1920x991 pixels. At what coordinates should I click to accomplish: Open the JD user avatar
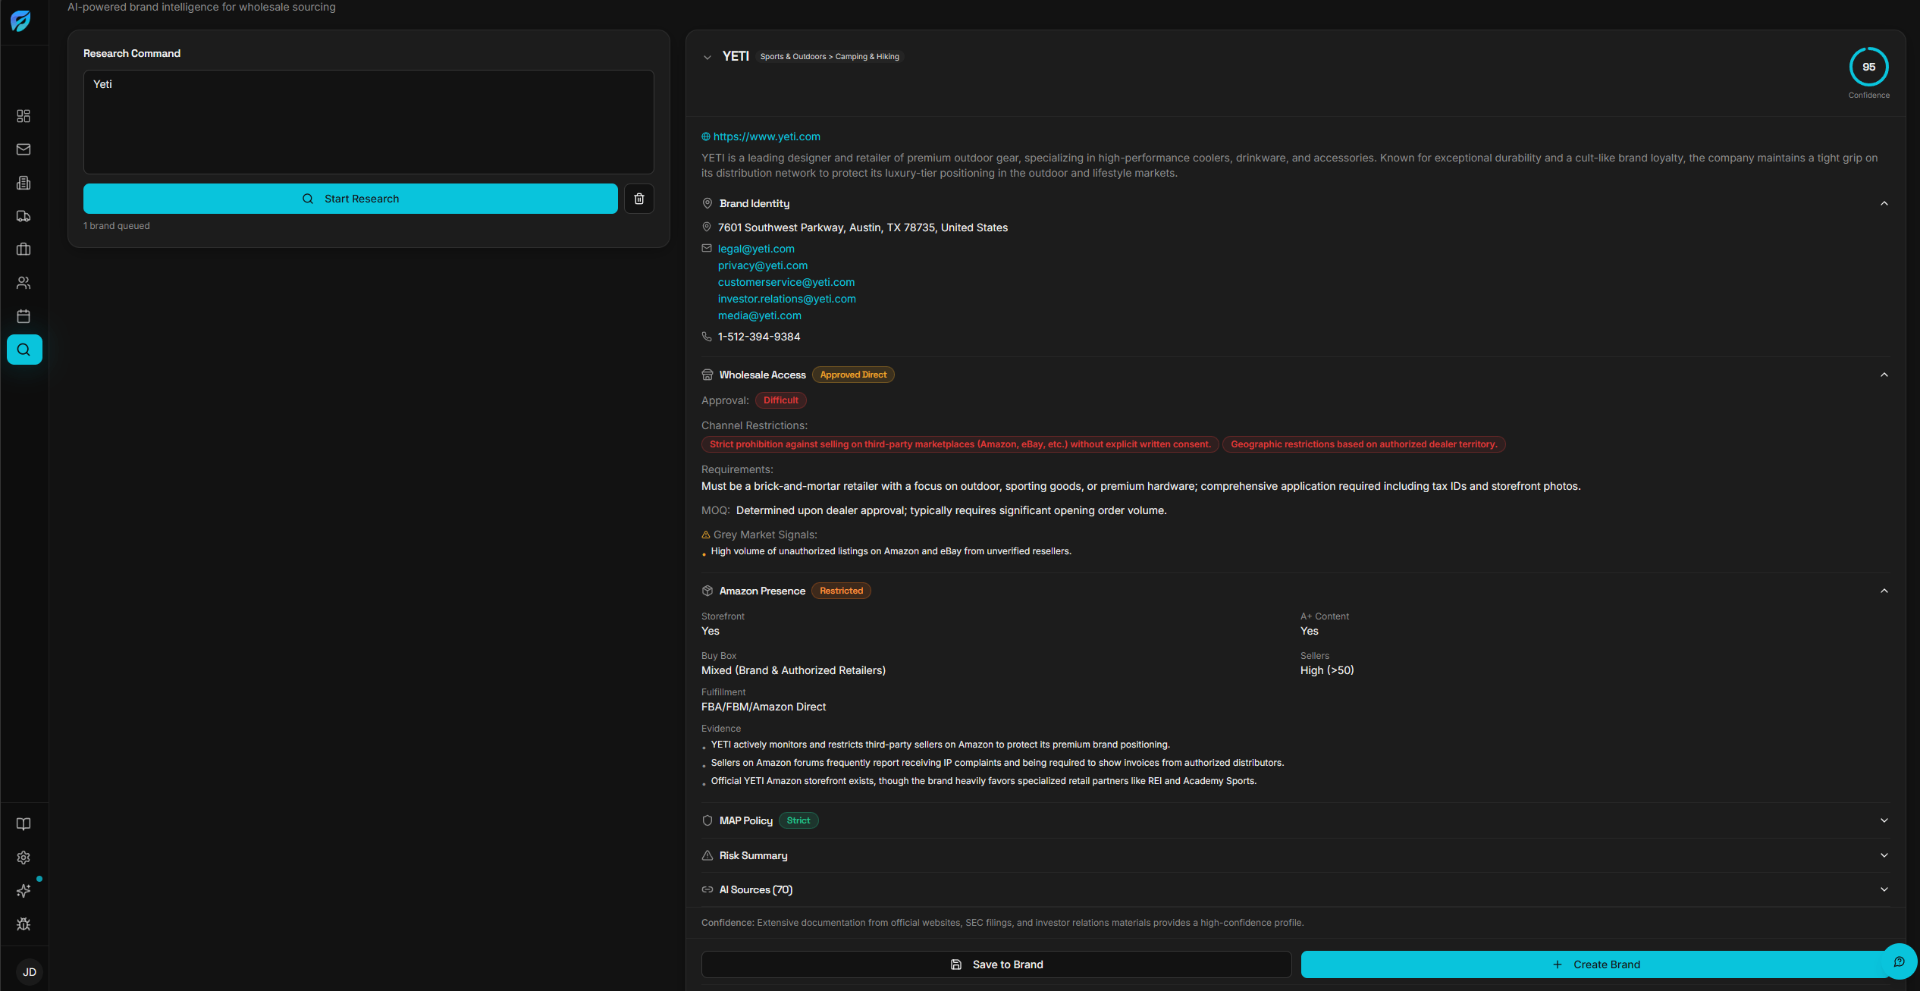click(x=29, y=972)
